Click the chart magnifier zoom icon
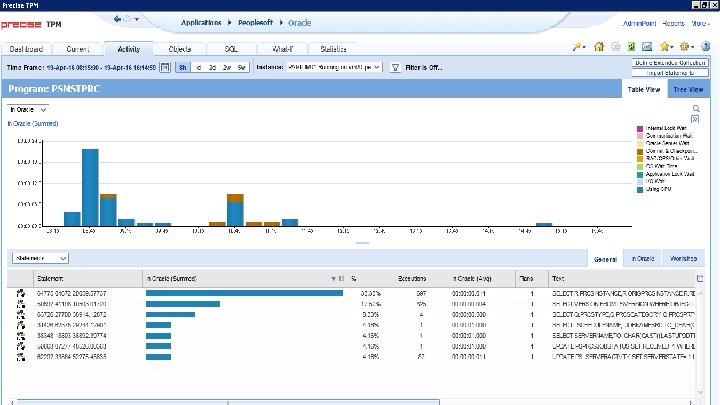 point(696,109)
